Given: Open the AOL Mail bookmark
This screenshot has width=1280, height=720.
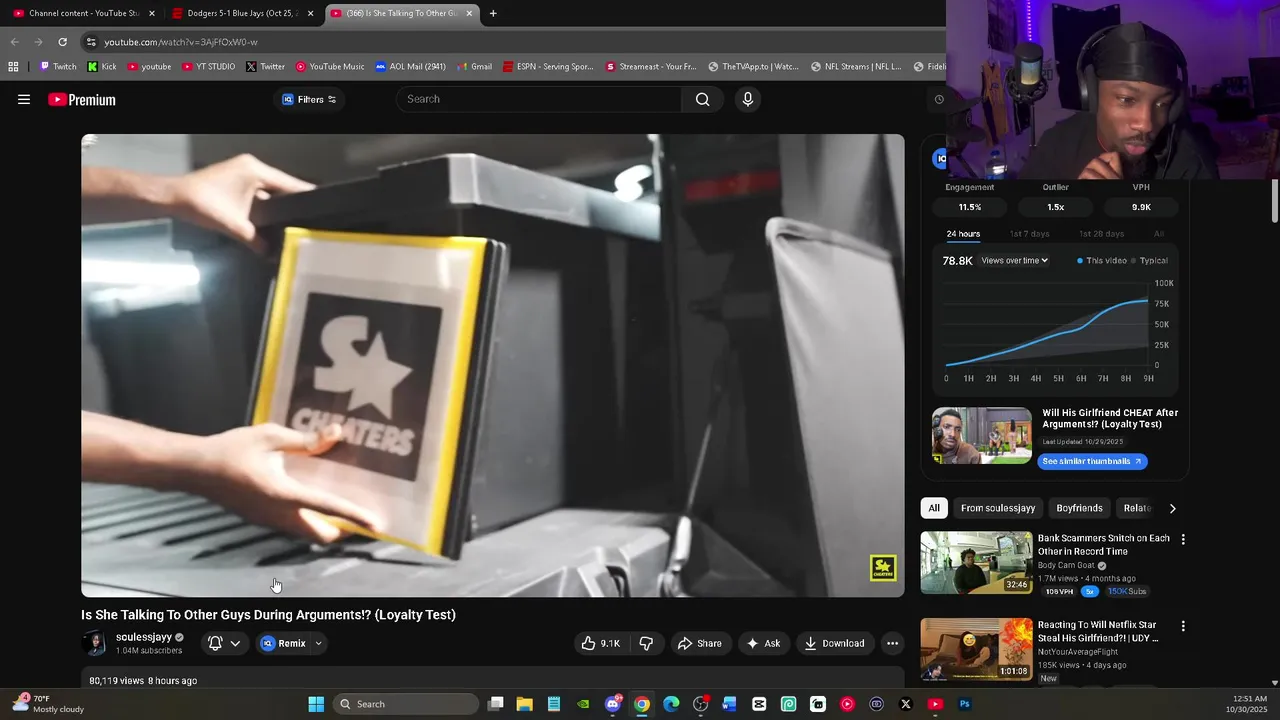Looking at the screenshot, I should [410, 67].
